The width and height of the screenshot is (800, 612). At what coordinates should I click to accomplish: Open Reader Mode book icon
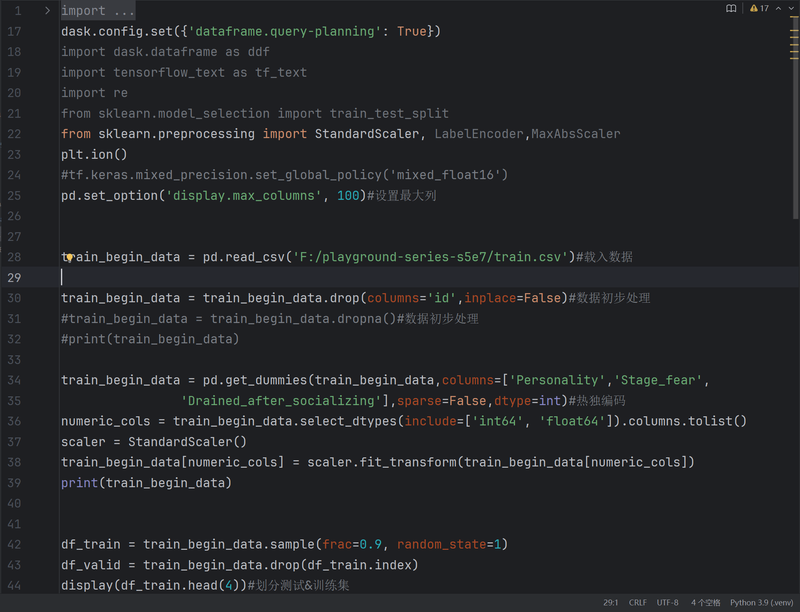pos(731,8)
